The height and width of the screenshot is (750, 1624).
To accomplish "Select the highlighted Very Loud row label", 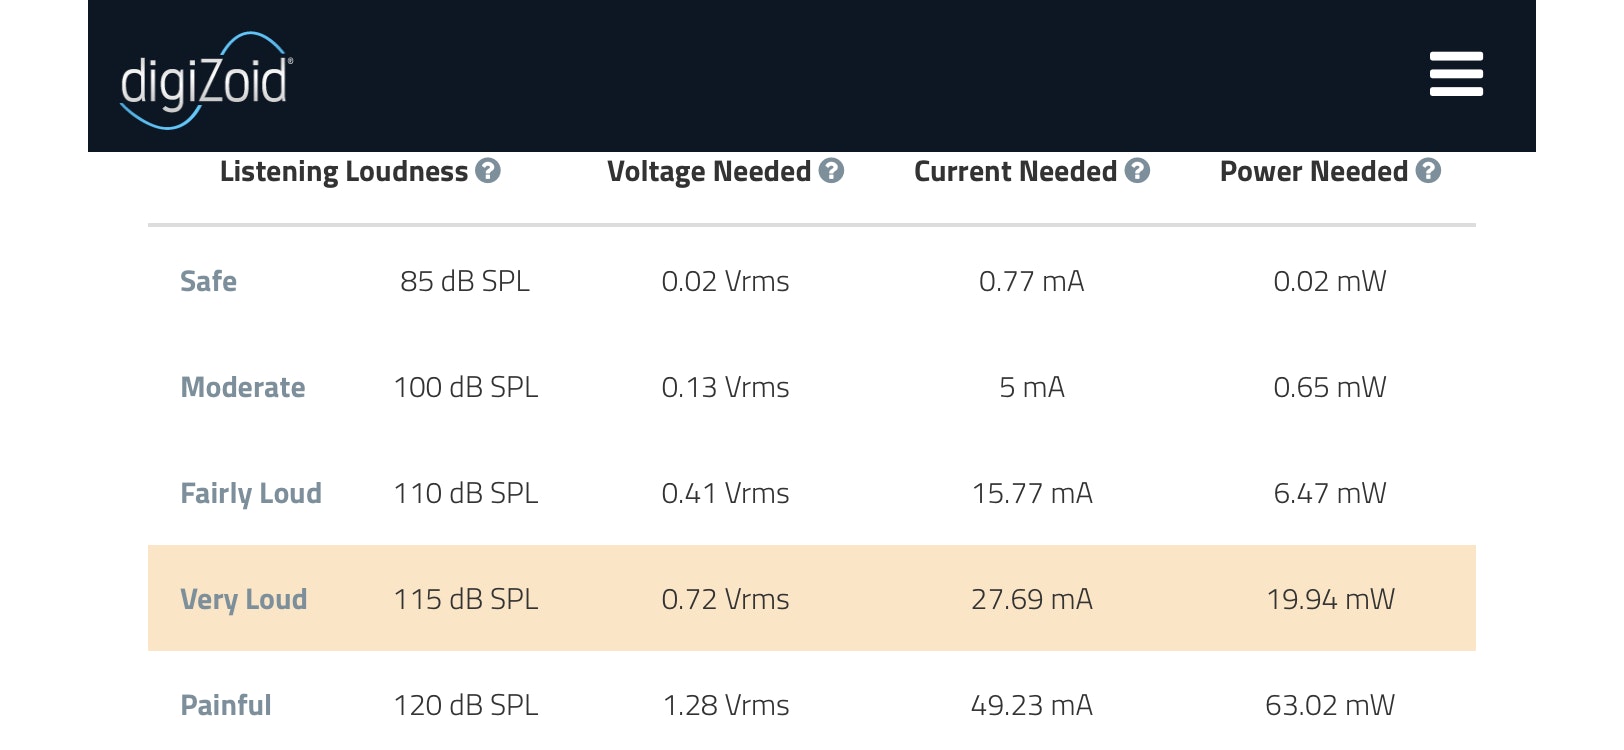I will coord(244,599).
